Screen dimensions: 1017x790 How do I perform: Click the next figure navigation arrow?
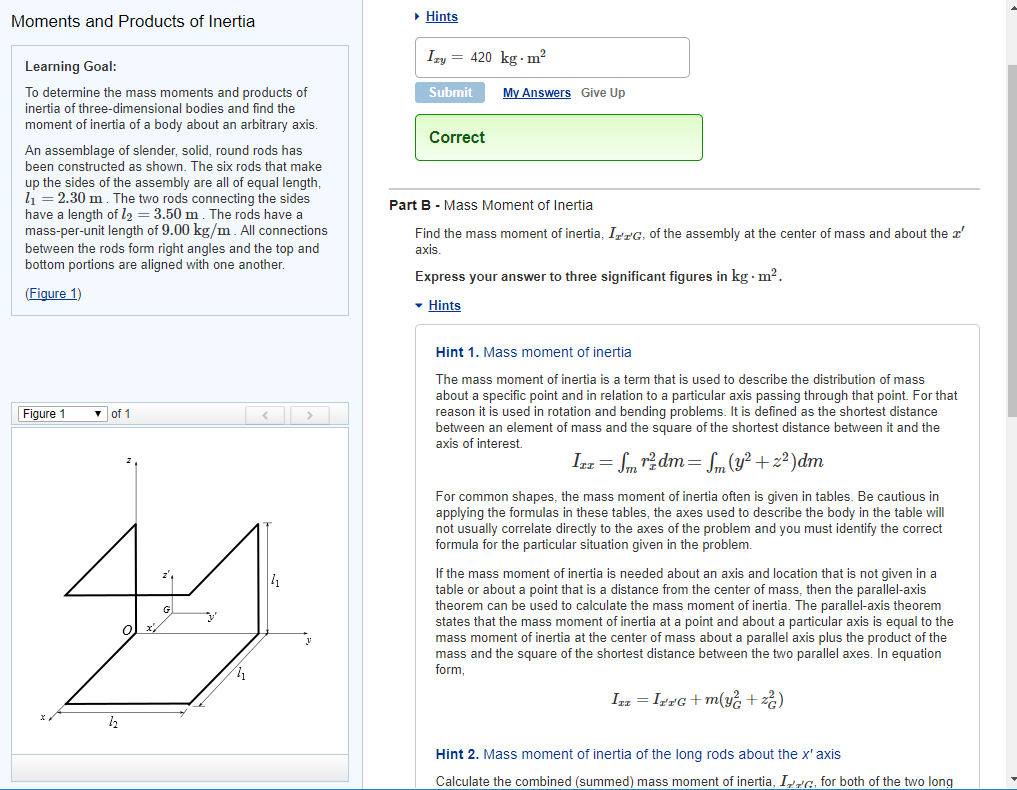[x=310, y=415]
